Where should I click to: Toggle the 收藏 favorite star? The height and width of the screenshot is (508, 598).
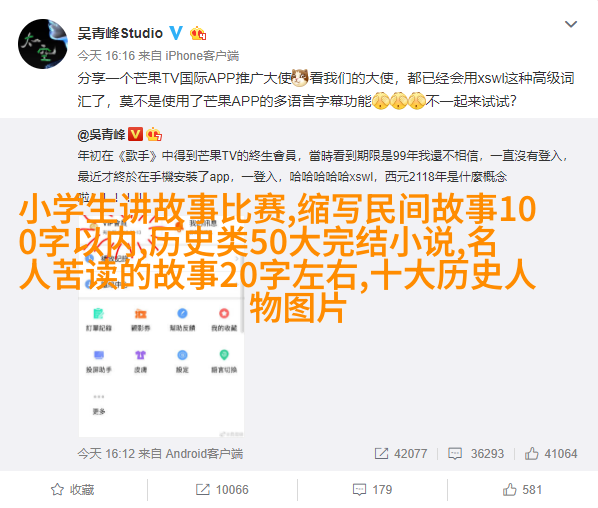[72, 489]
